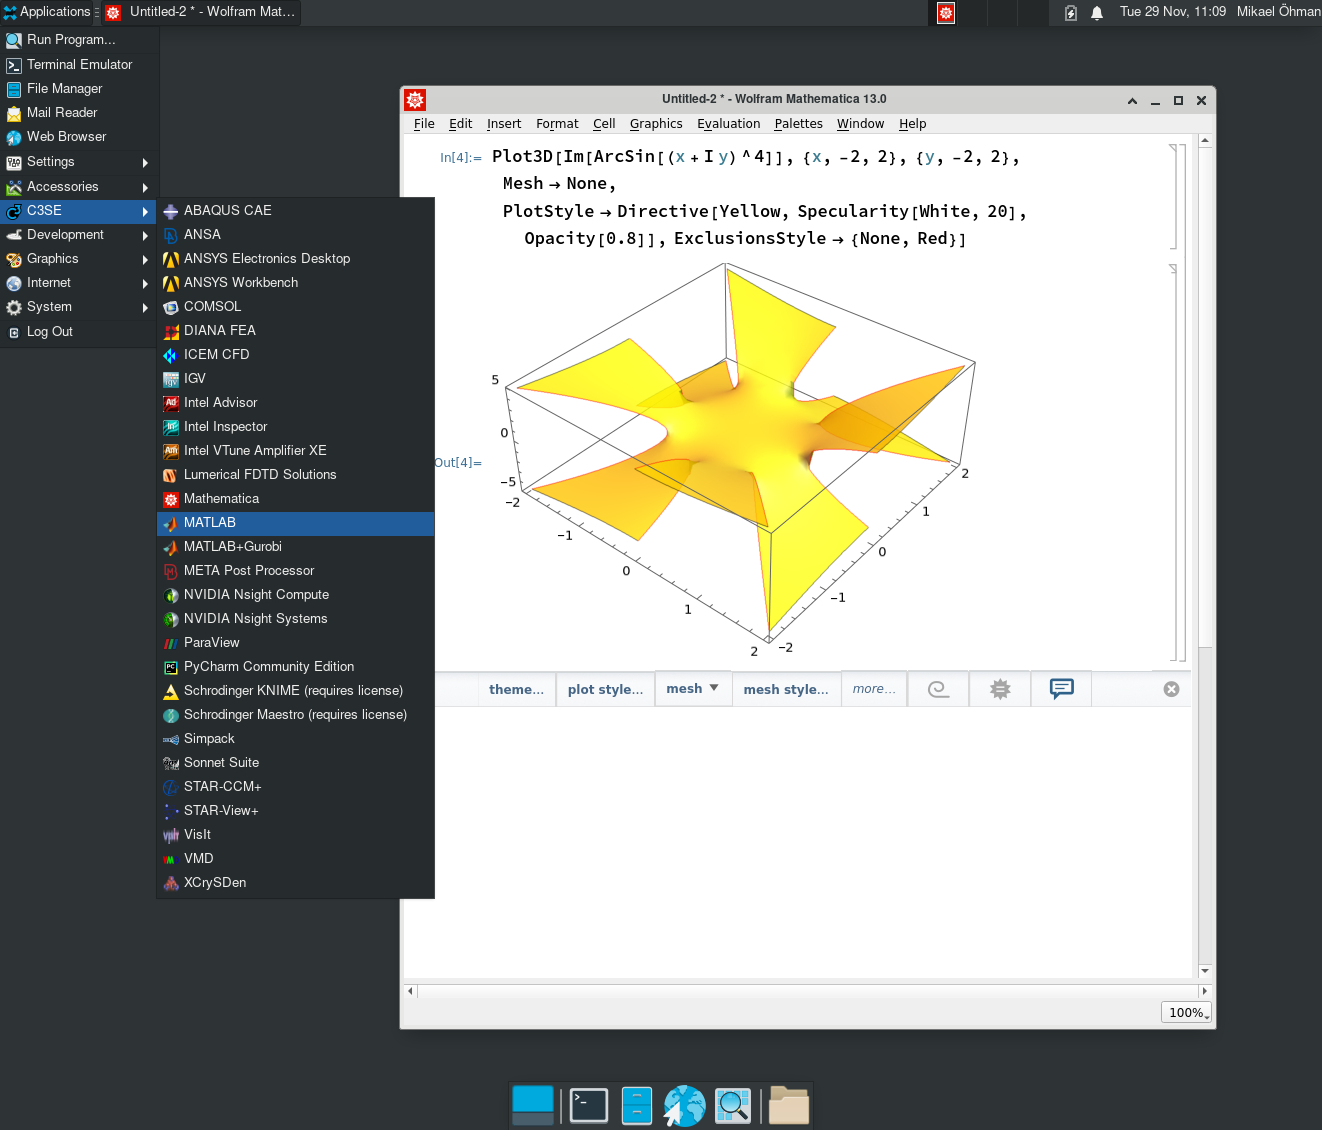Click the plot style... suggestion button
The image size is (1322, 1130).
pyautogui.click(x=605, y=689)
